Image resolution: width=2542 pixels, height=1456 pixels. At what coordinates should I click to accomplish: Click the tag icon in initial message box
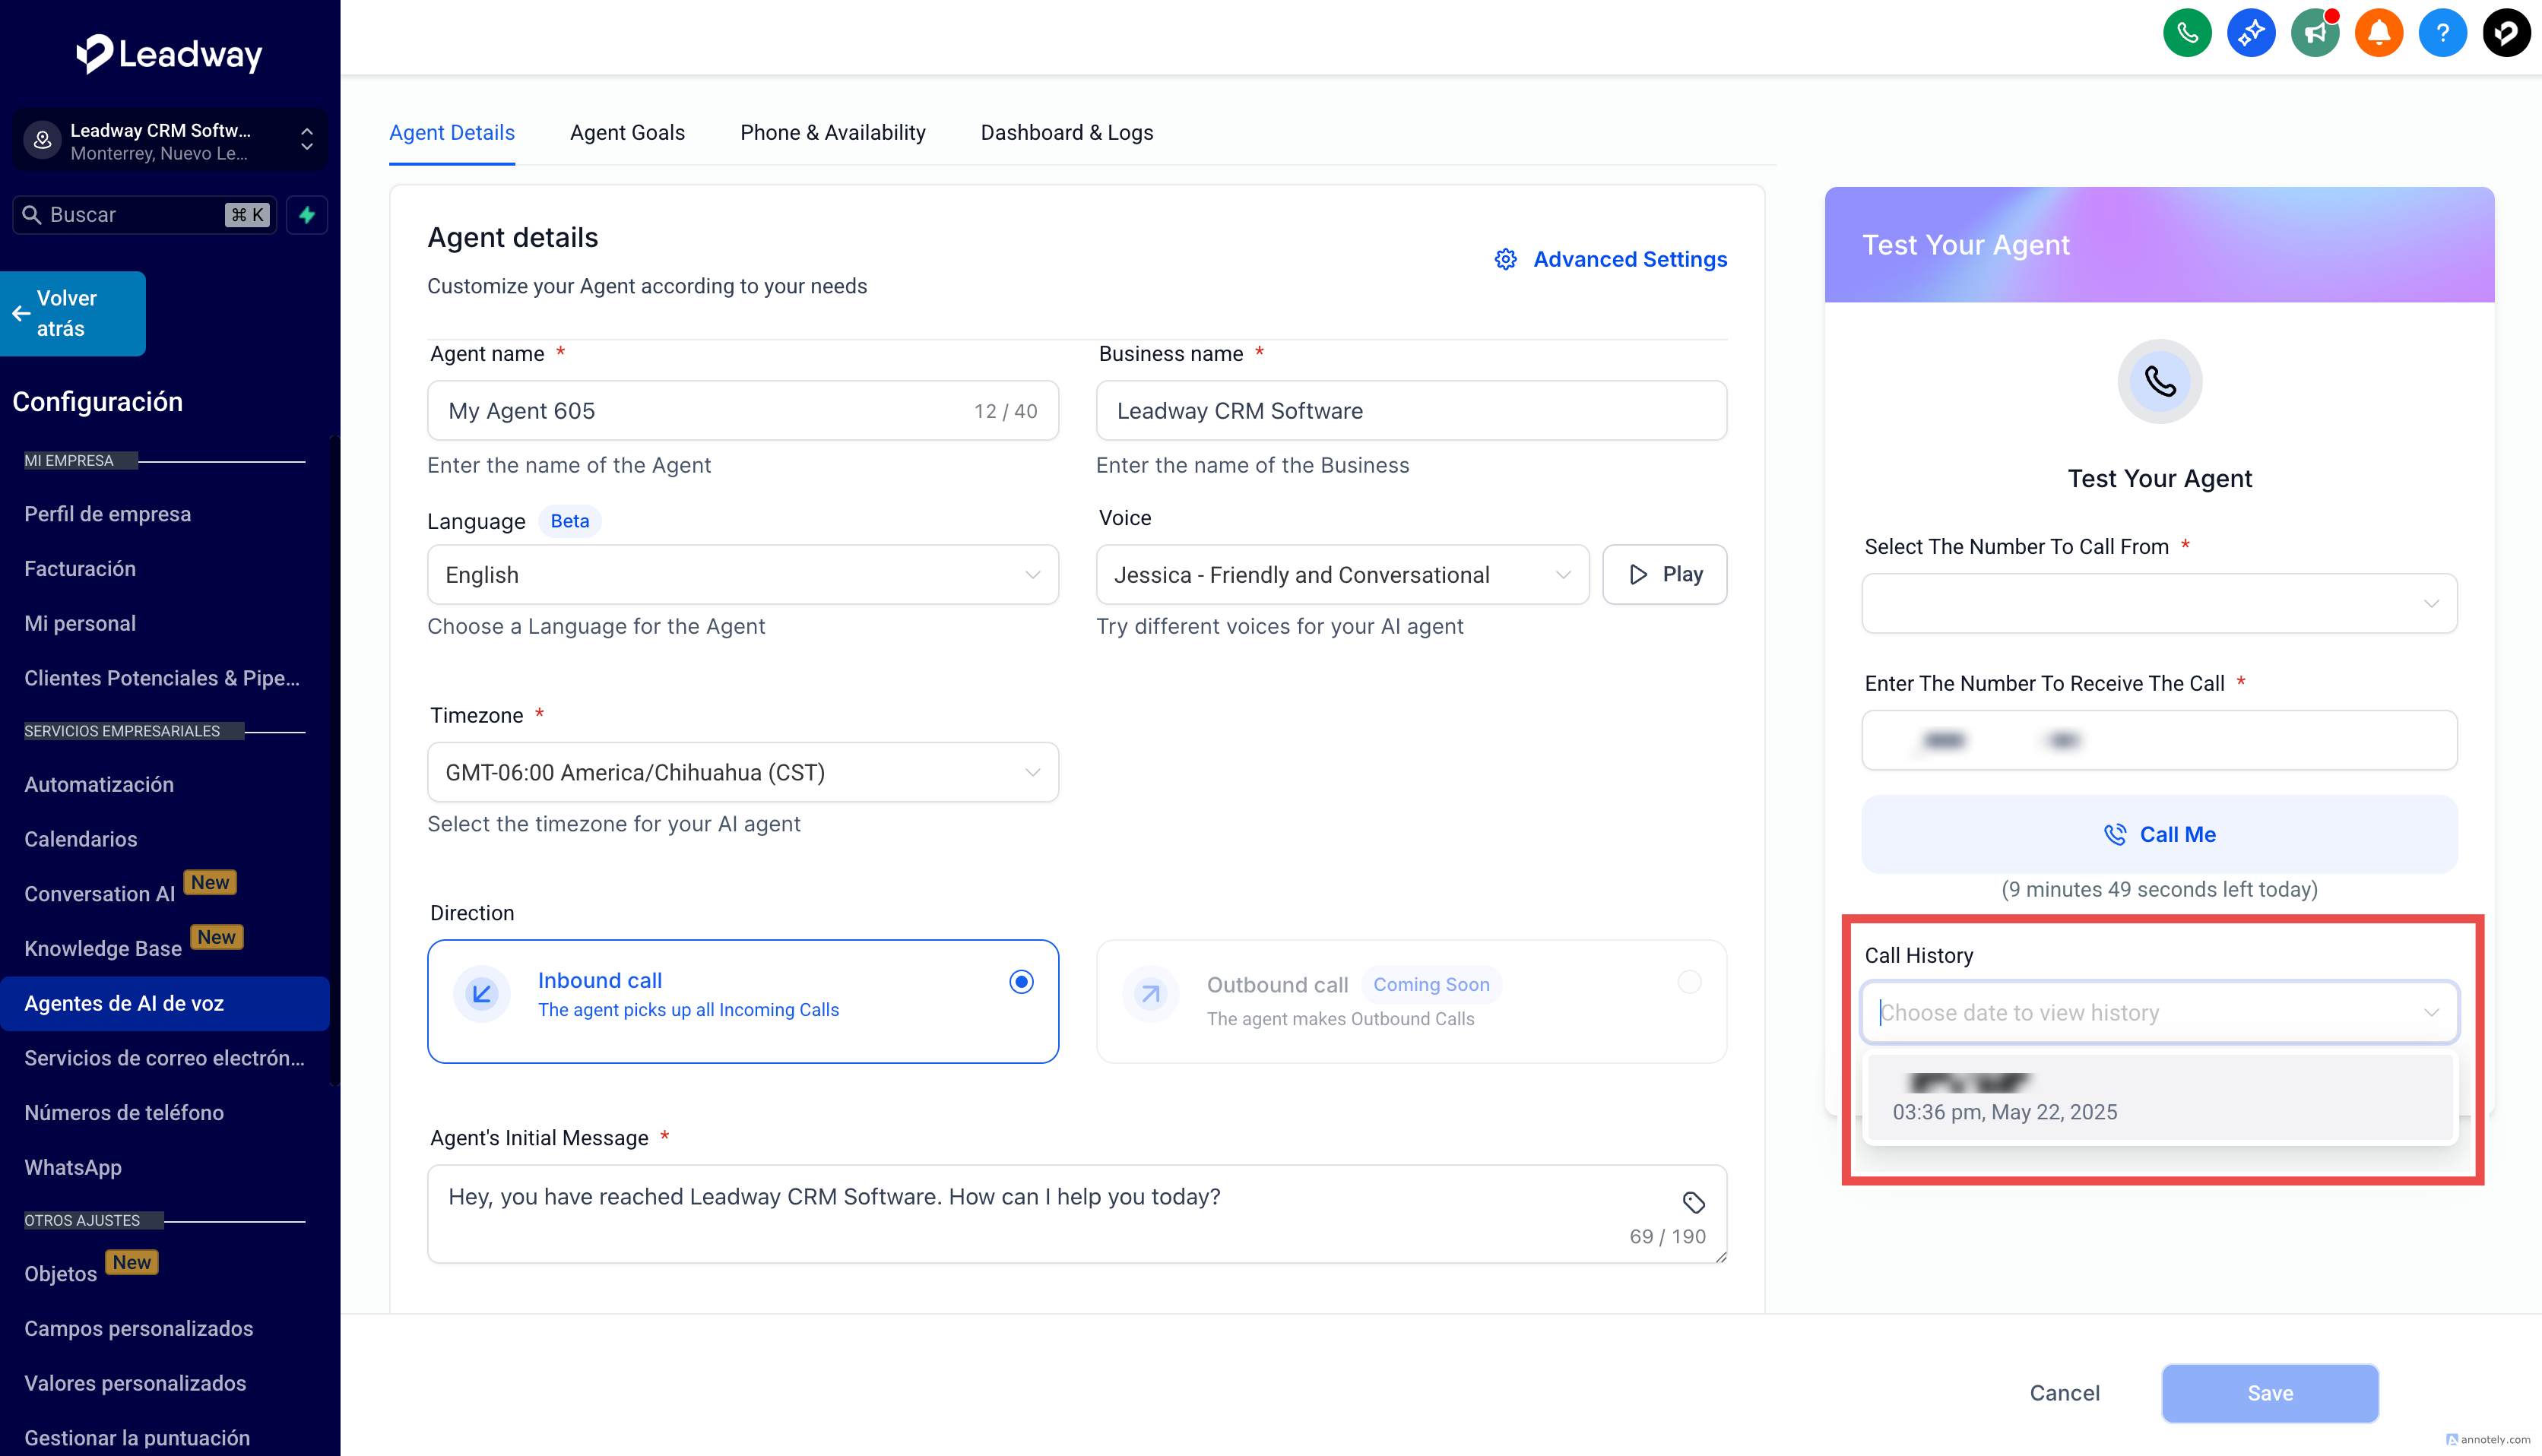[1693, 1202]
